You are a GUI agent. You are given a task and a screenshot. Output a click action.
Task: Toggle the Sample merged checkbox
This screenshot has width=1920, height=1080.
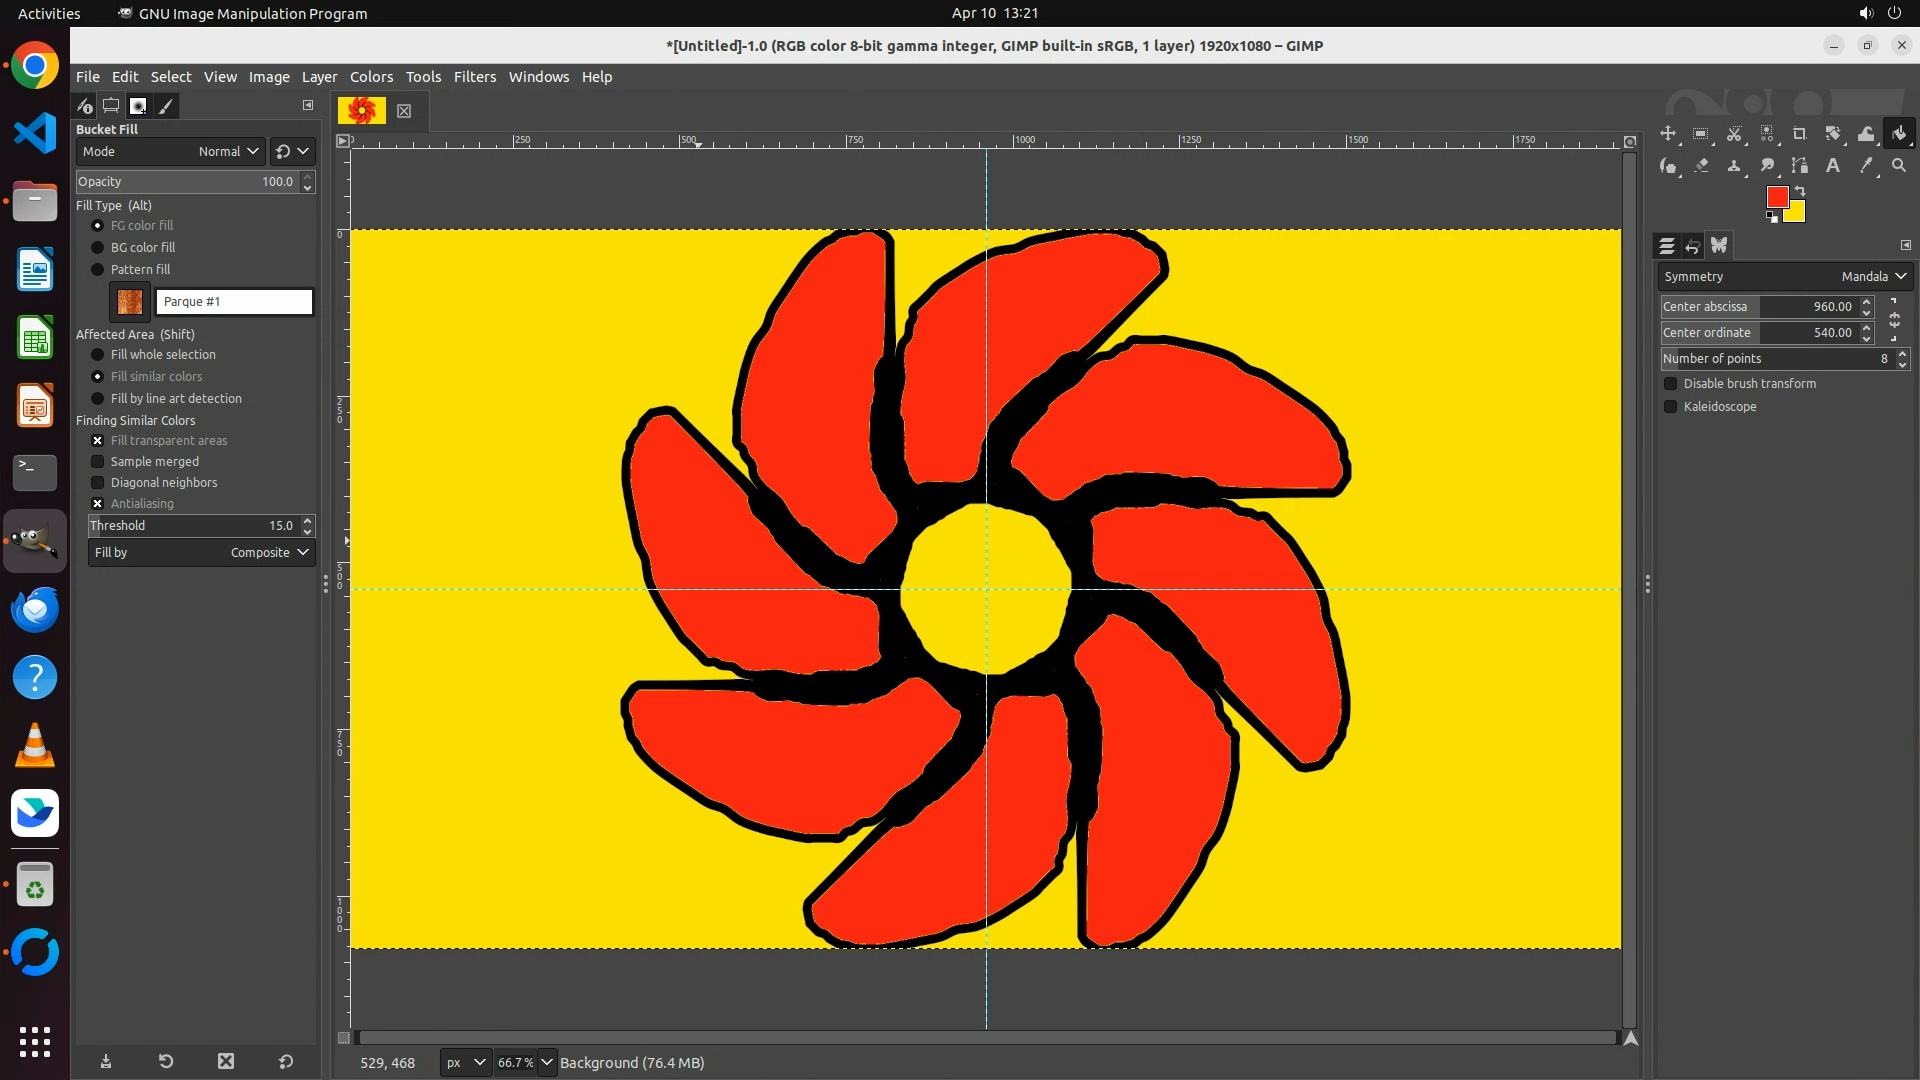[x=97, y=462]
